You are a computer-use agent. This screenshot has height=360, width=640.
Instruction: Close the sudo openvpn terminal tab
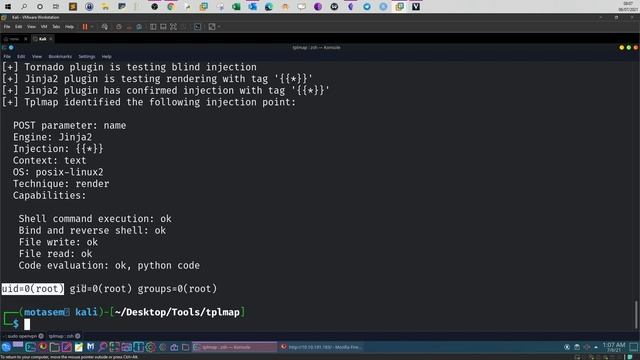coord(41,336)
